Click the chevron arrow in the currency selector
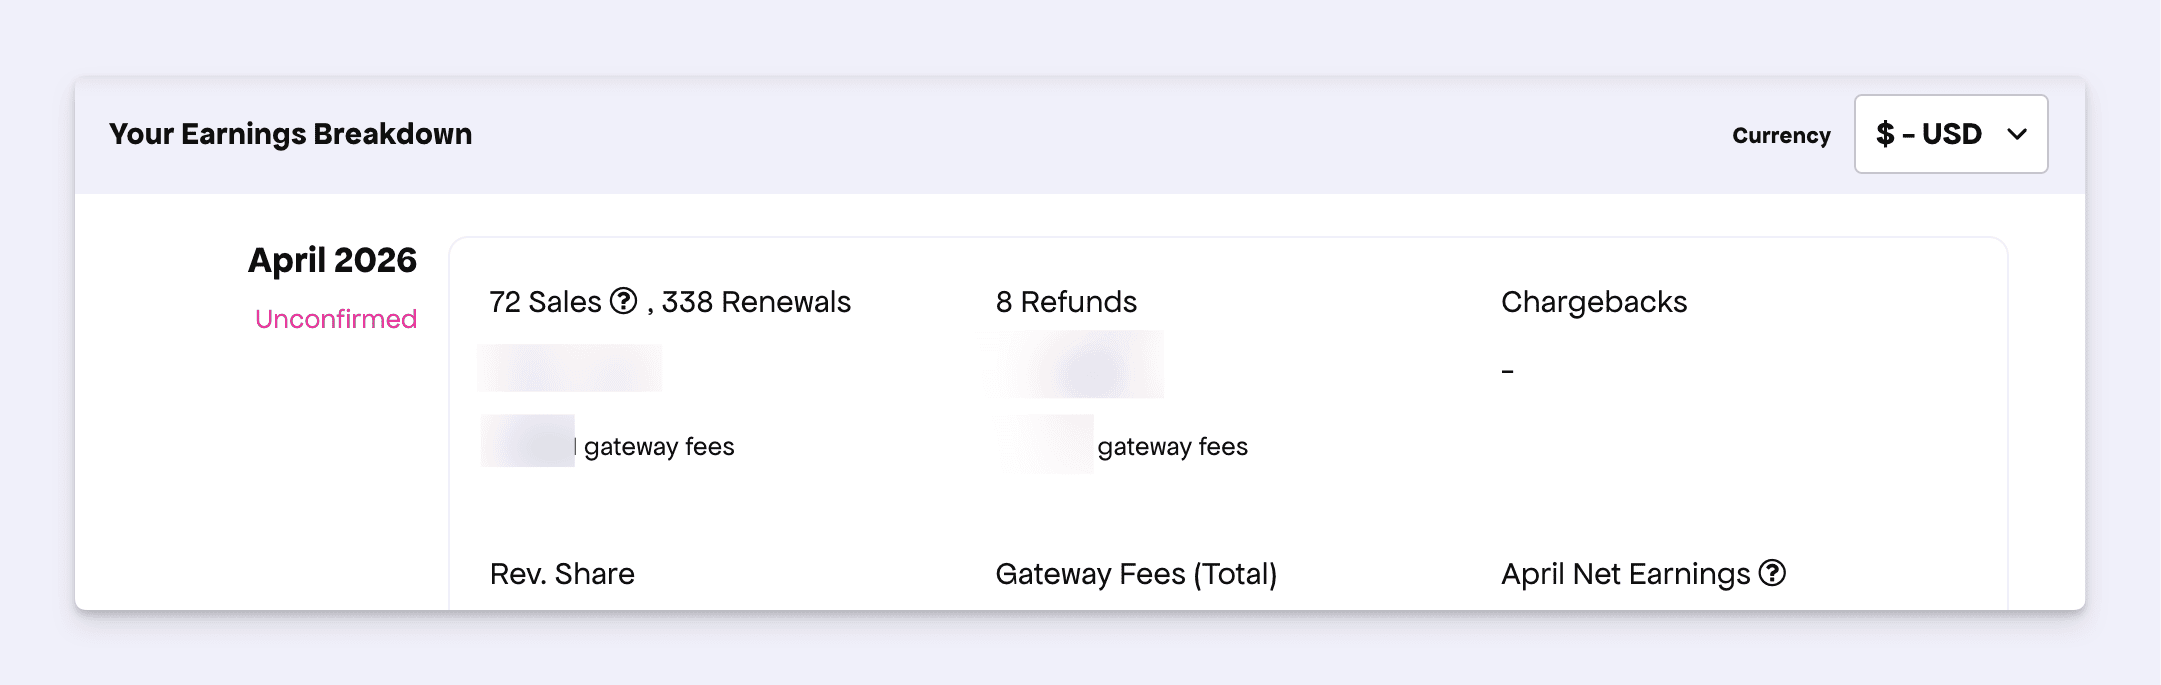 point(2017,134)
